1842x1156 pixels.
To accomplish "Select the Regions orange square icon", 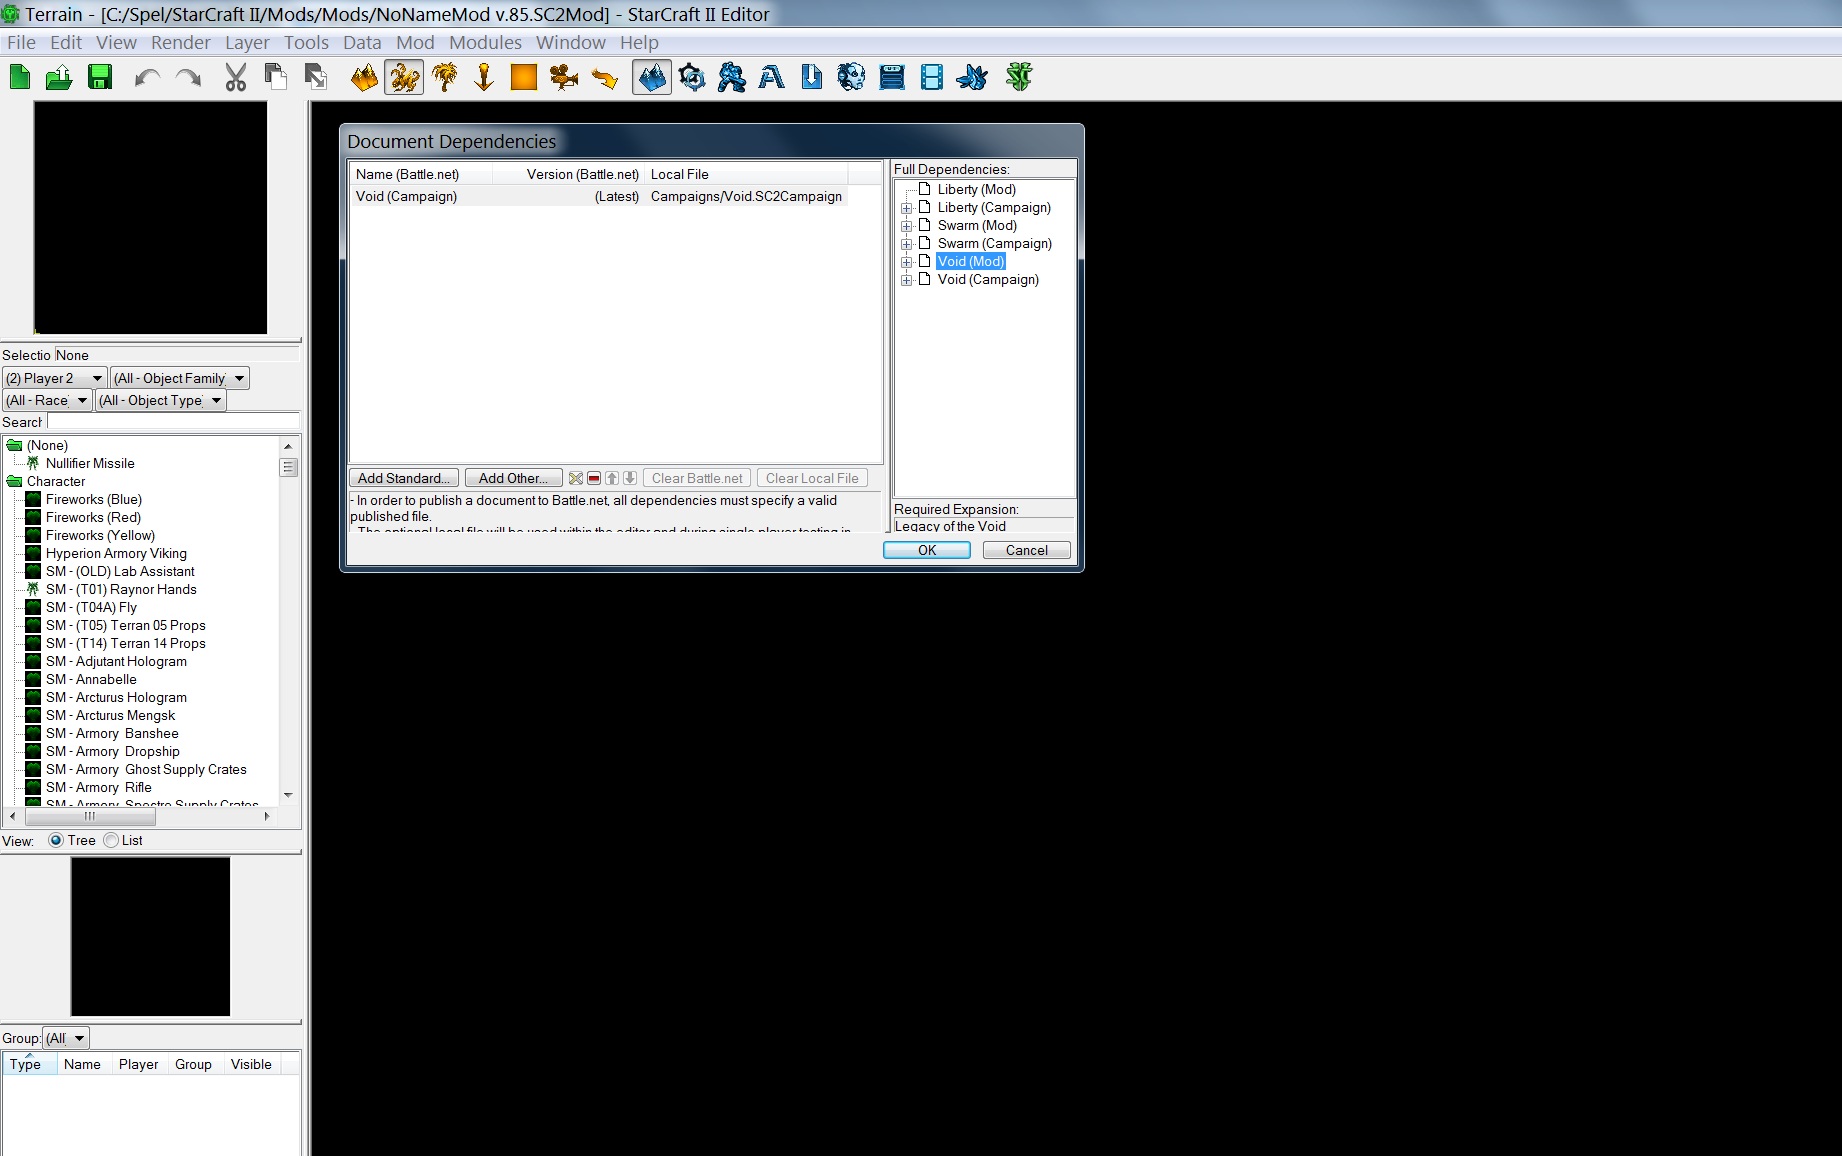I will [524, 77].
